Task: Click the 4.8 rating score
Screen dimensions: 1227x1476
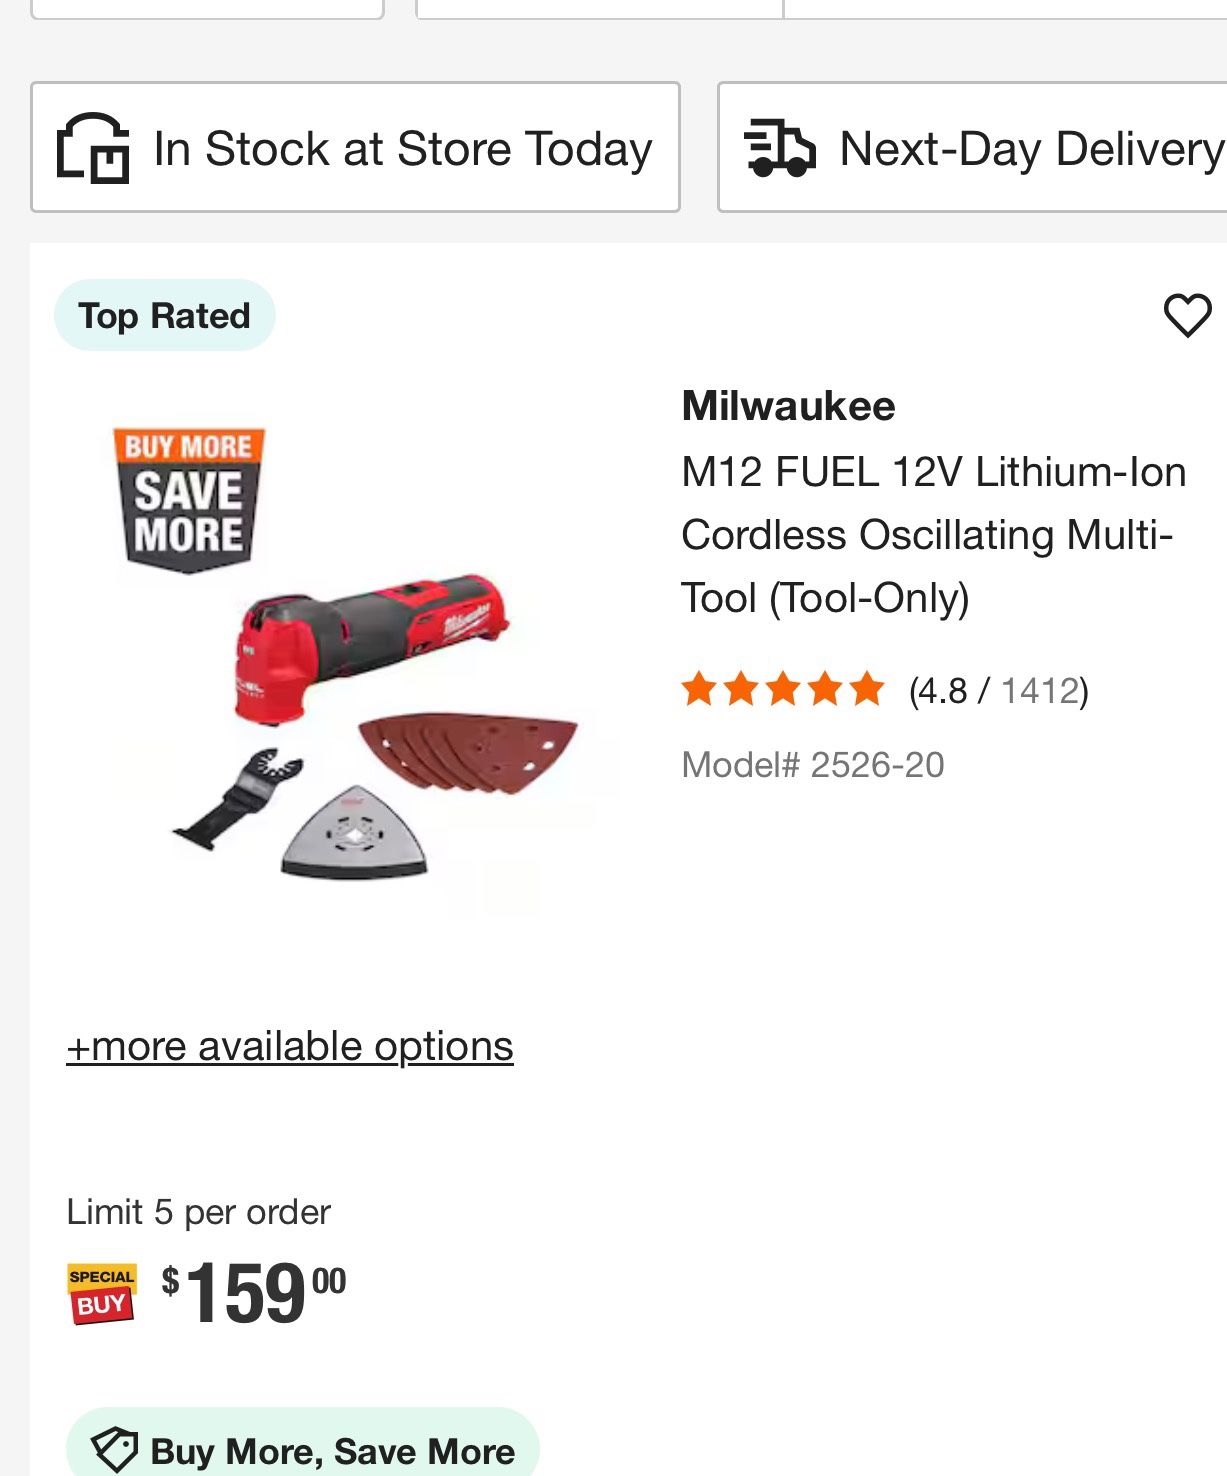Action: pos(941,691)
